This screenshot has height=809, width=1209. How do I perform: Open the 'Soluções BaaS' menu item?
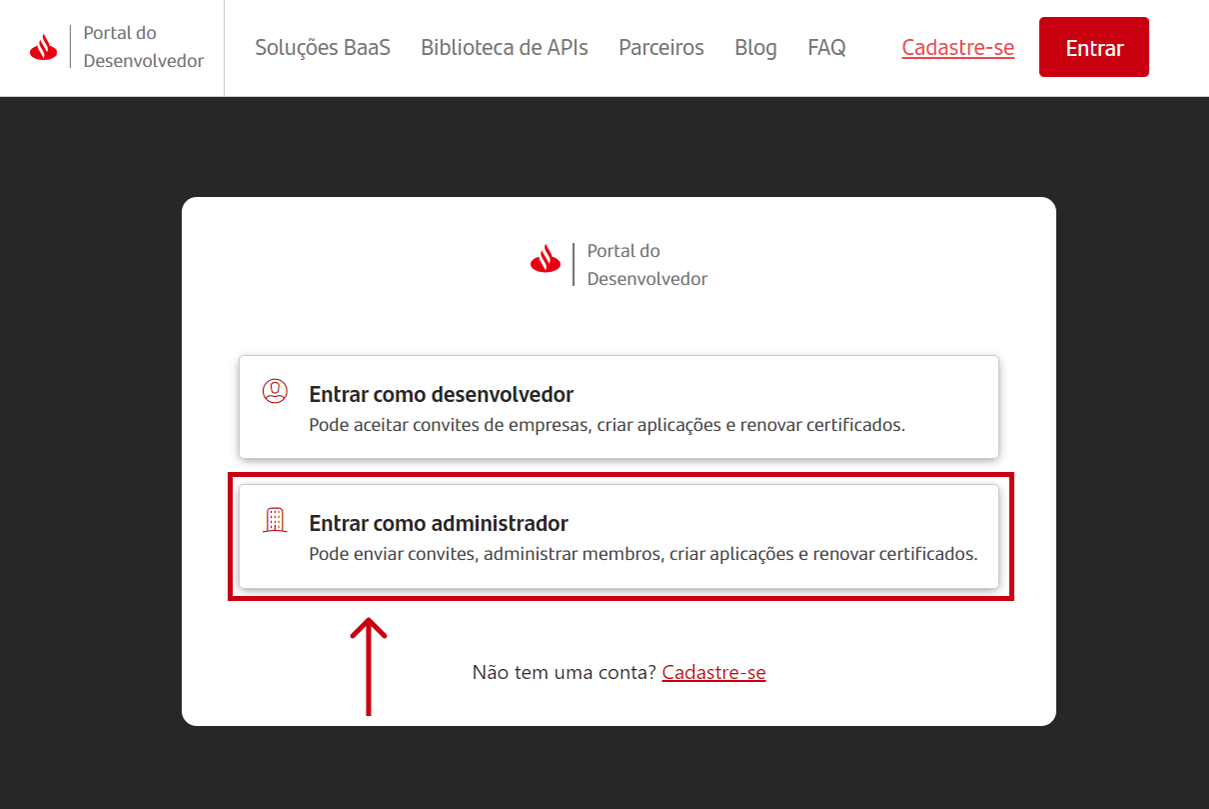click(322, 46)
